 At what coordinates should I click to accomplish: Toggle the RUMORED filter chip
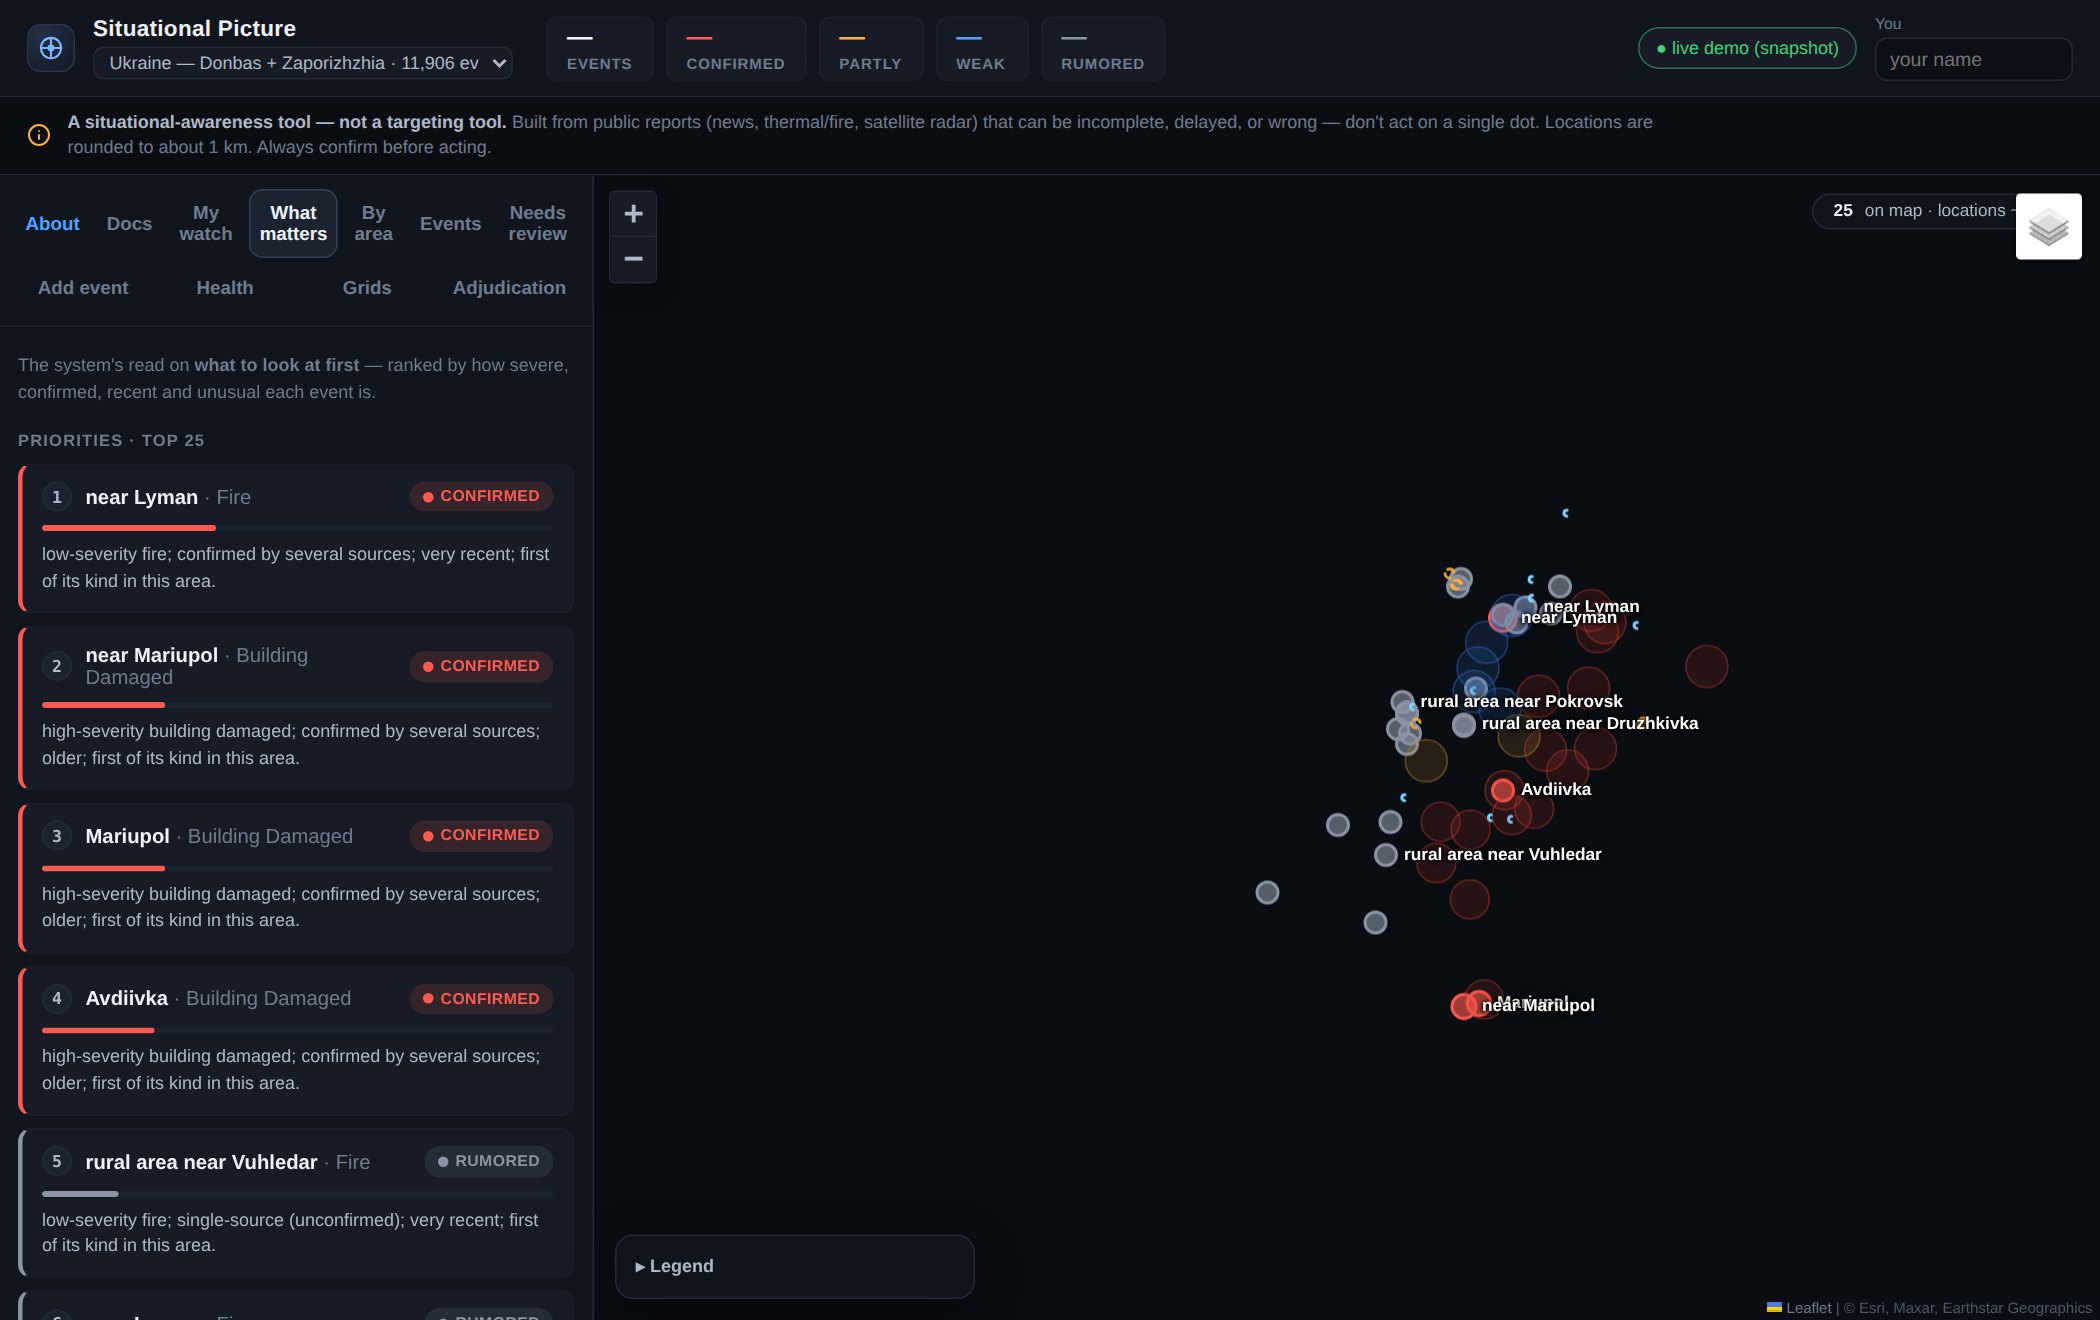point(1102,48)
